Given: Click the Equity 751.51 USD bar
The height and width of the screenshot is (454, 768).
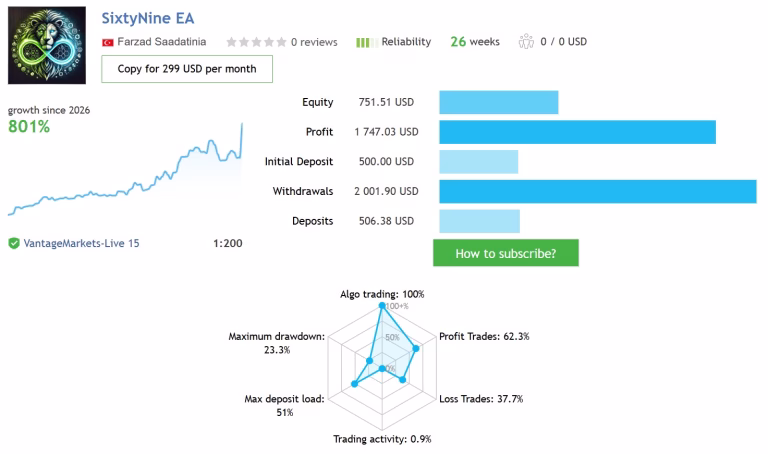Looking at the screenshot, I should 499,102.
